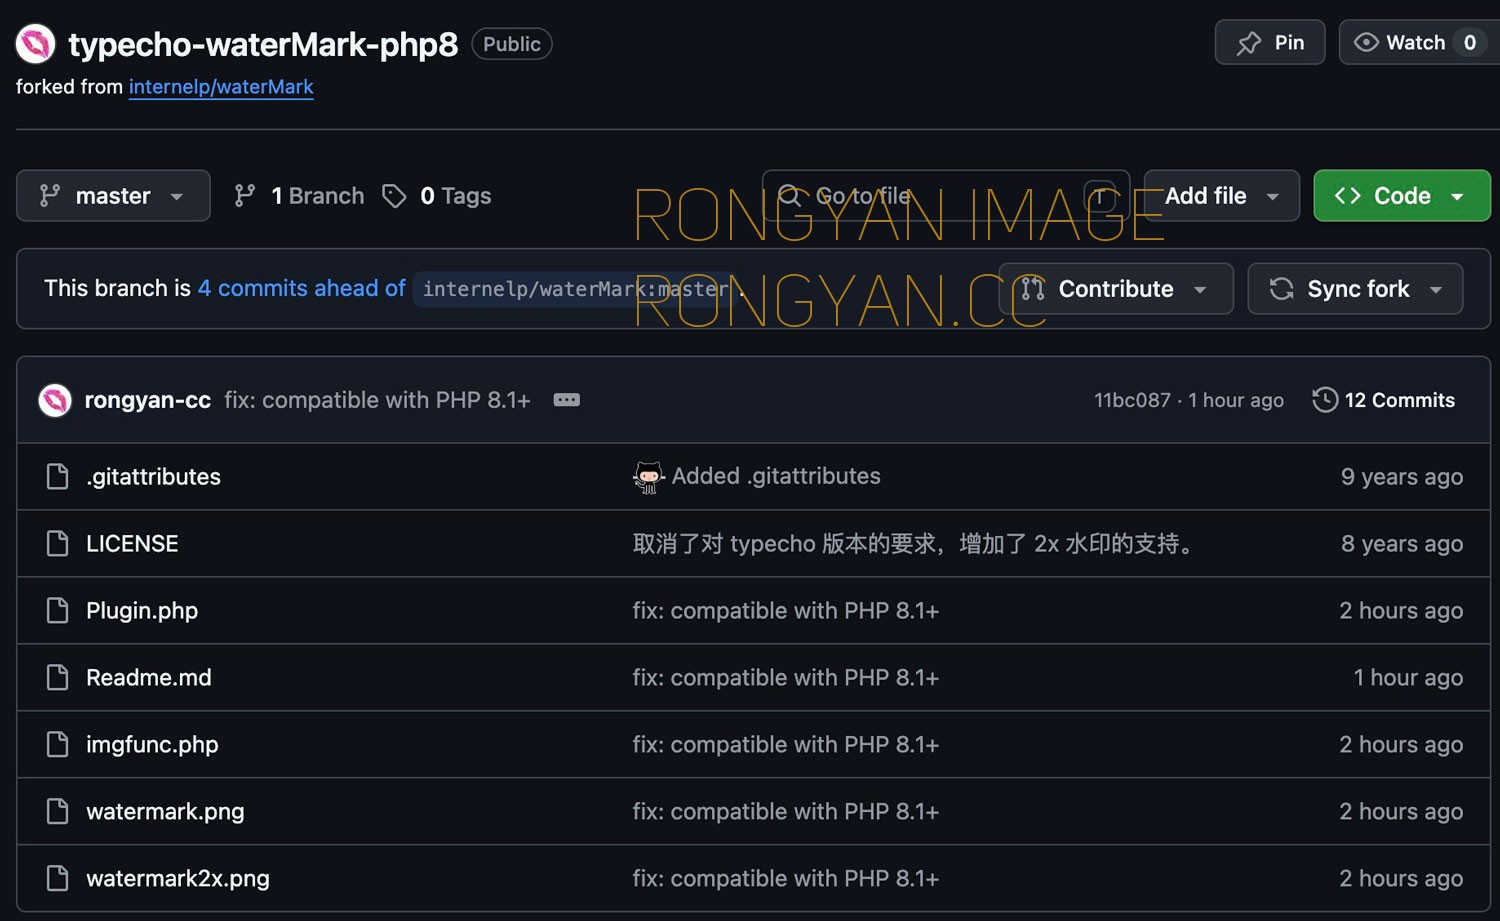Screen dimensions: 1500x921
Task: Open the Added .gitattributes commit message
Action: pos(776,476)
